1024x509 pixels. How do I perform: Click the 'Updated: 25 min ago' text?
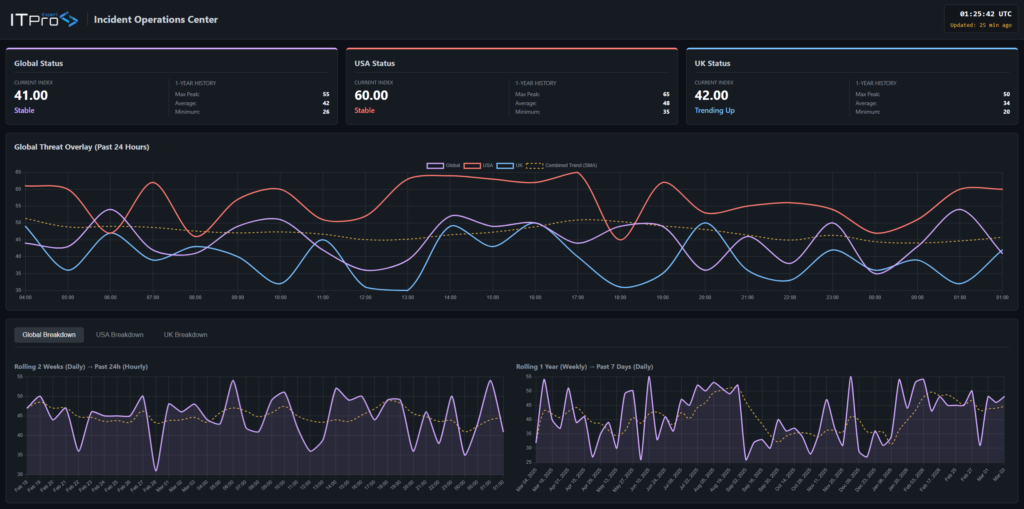tap(981, 25)
